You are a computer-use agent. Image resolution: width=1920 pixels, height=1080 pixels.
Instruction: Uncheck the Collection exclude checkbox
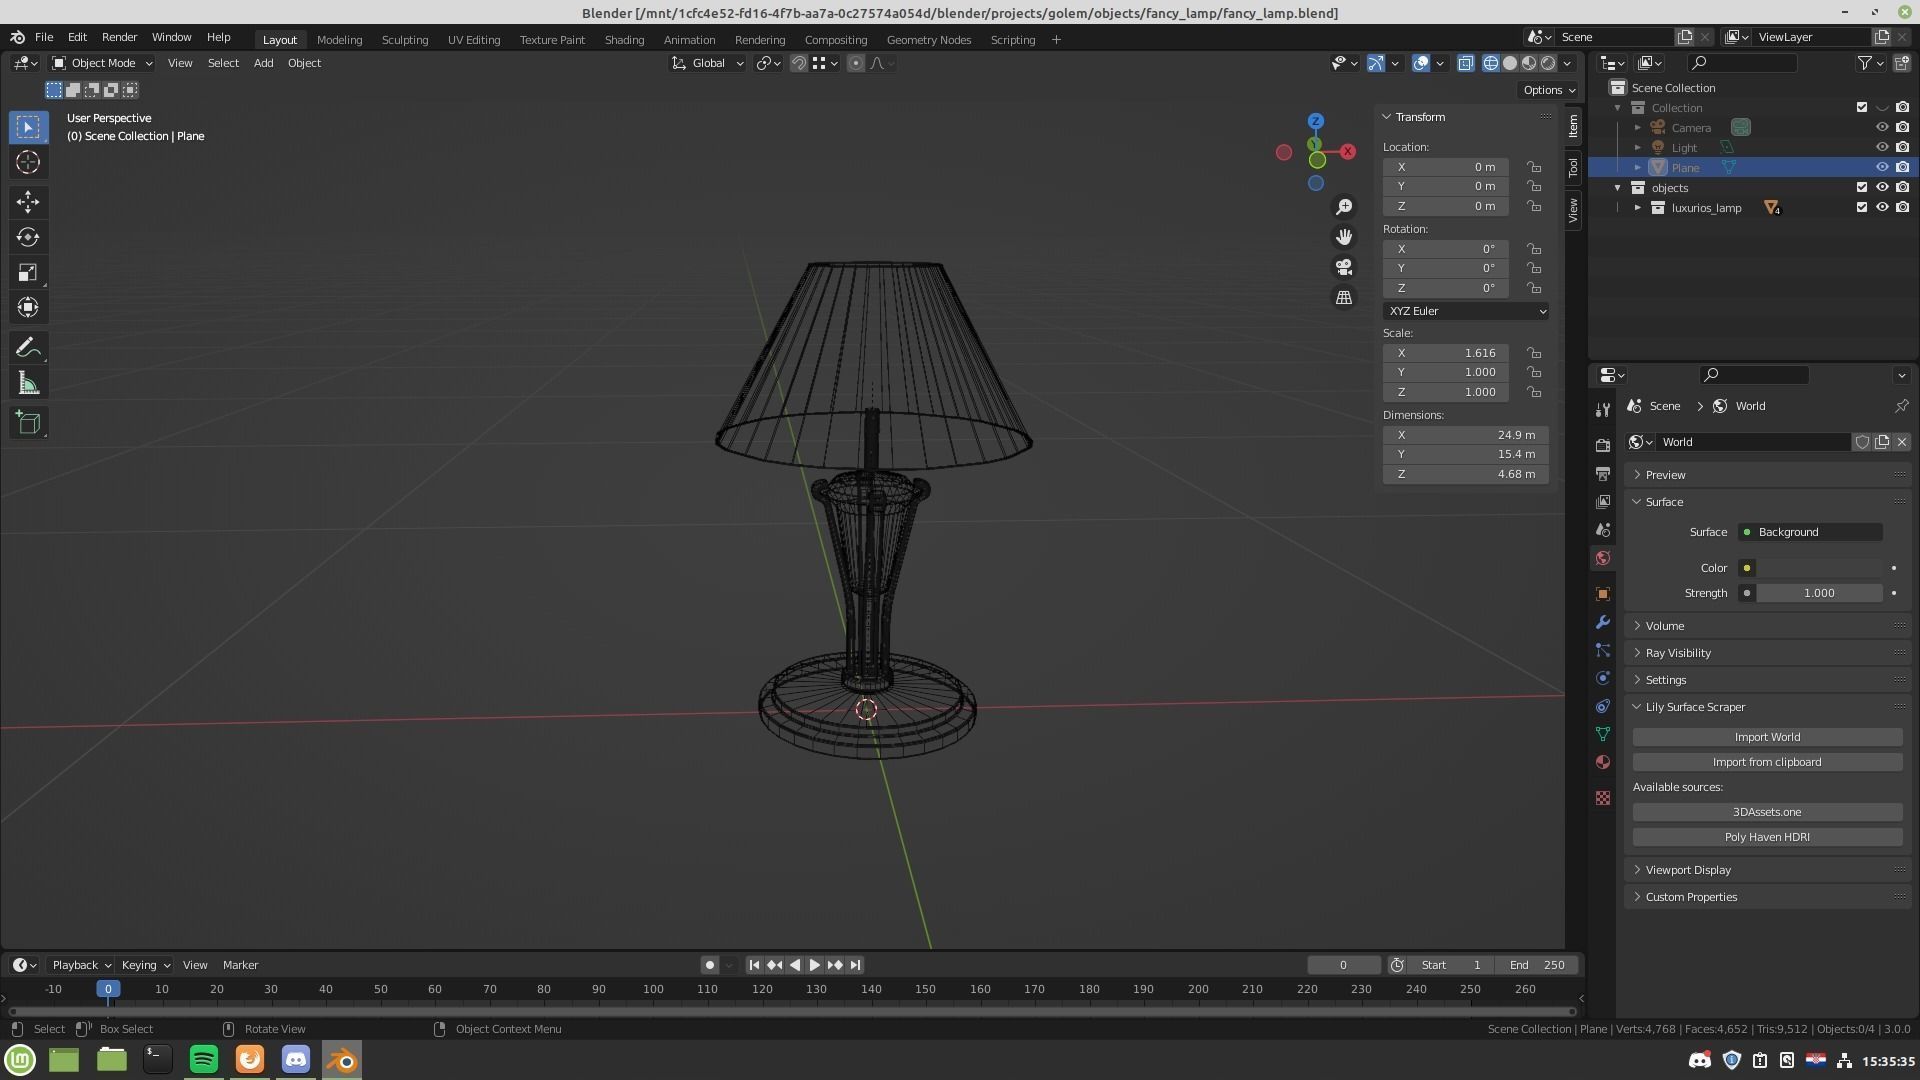point(1862,107)
